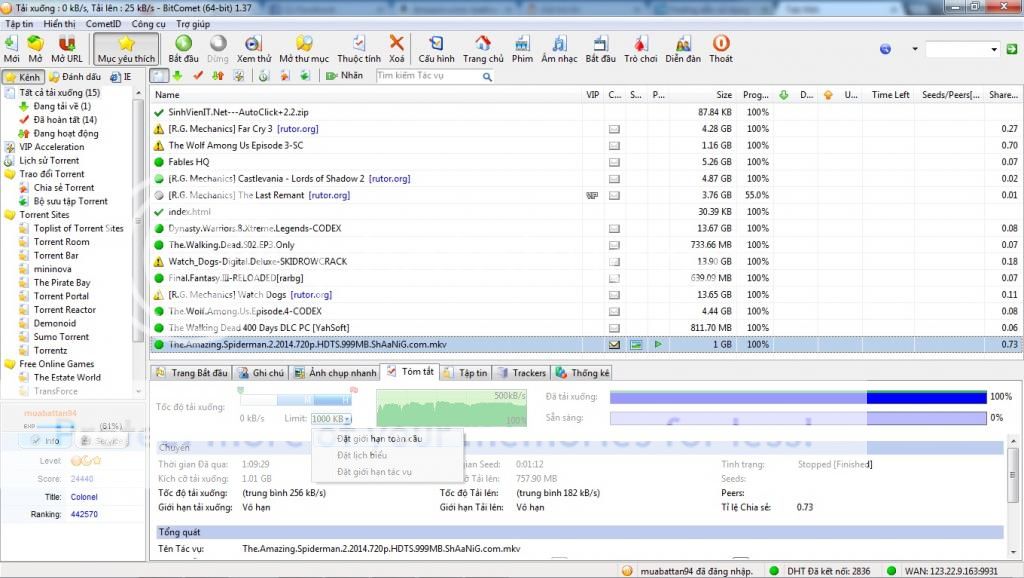Switch to the Thống kê tab
Viewport: 1024px width, 578px height.
(x=583, y=373)
